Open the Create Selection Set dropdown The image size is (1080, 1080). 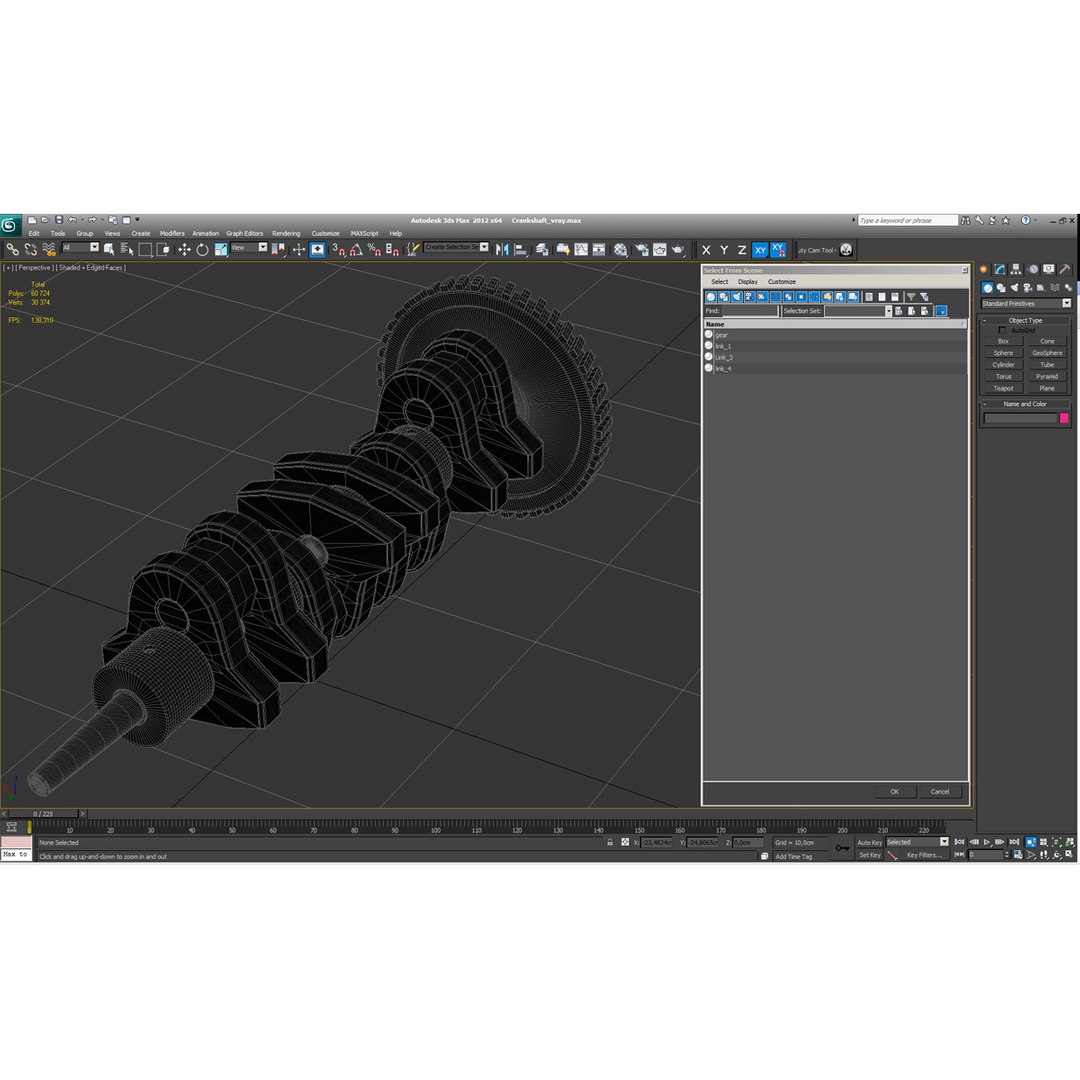(x=456, y=247)
